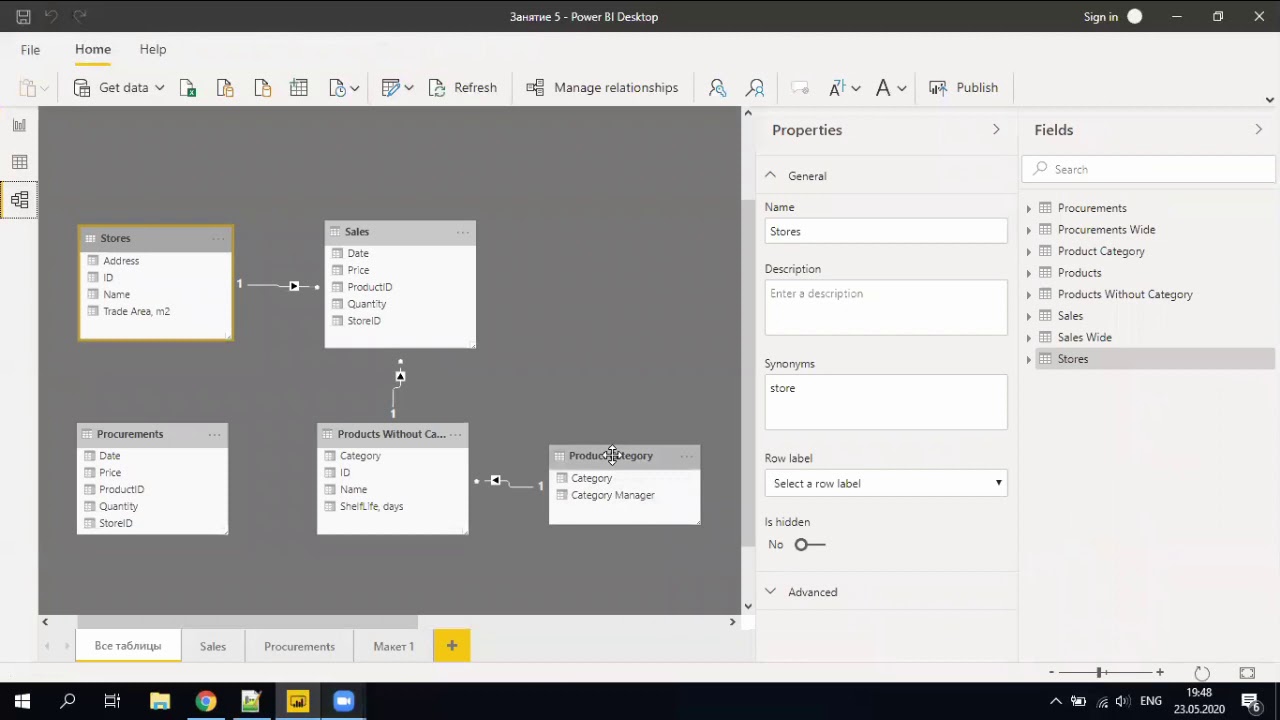Click the Name input field

[886, 231]
